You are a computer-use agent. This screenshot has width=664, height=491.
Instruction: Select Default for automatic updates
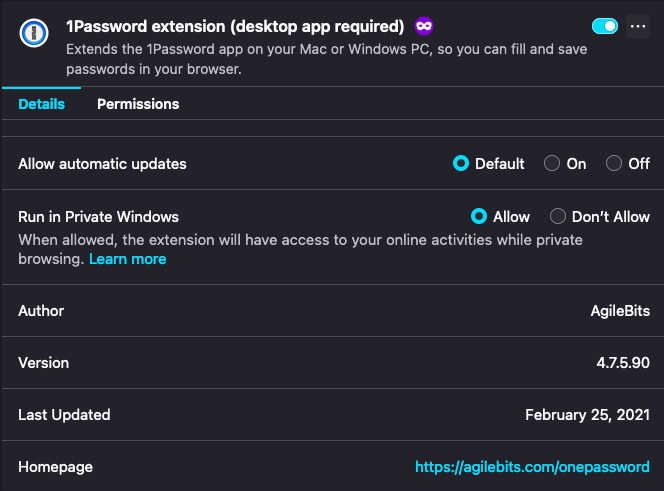[x=461, y=164]
